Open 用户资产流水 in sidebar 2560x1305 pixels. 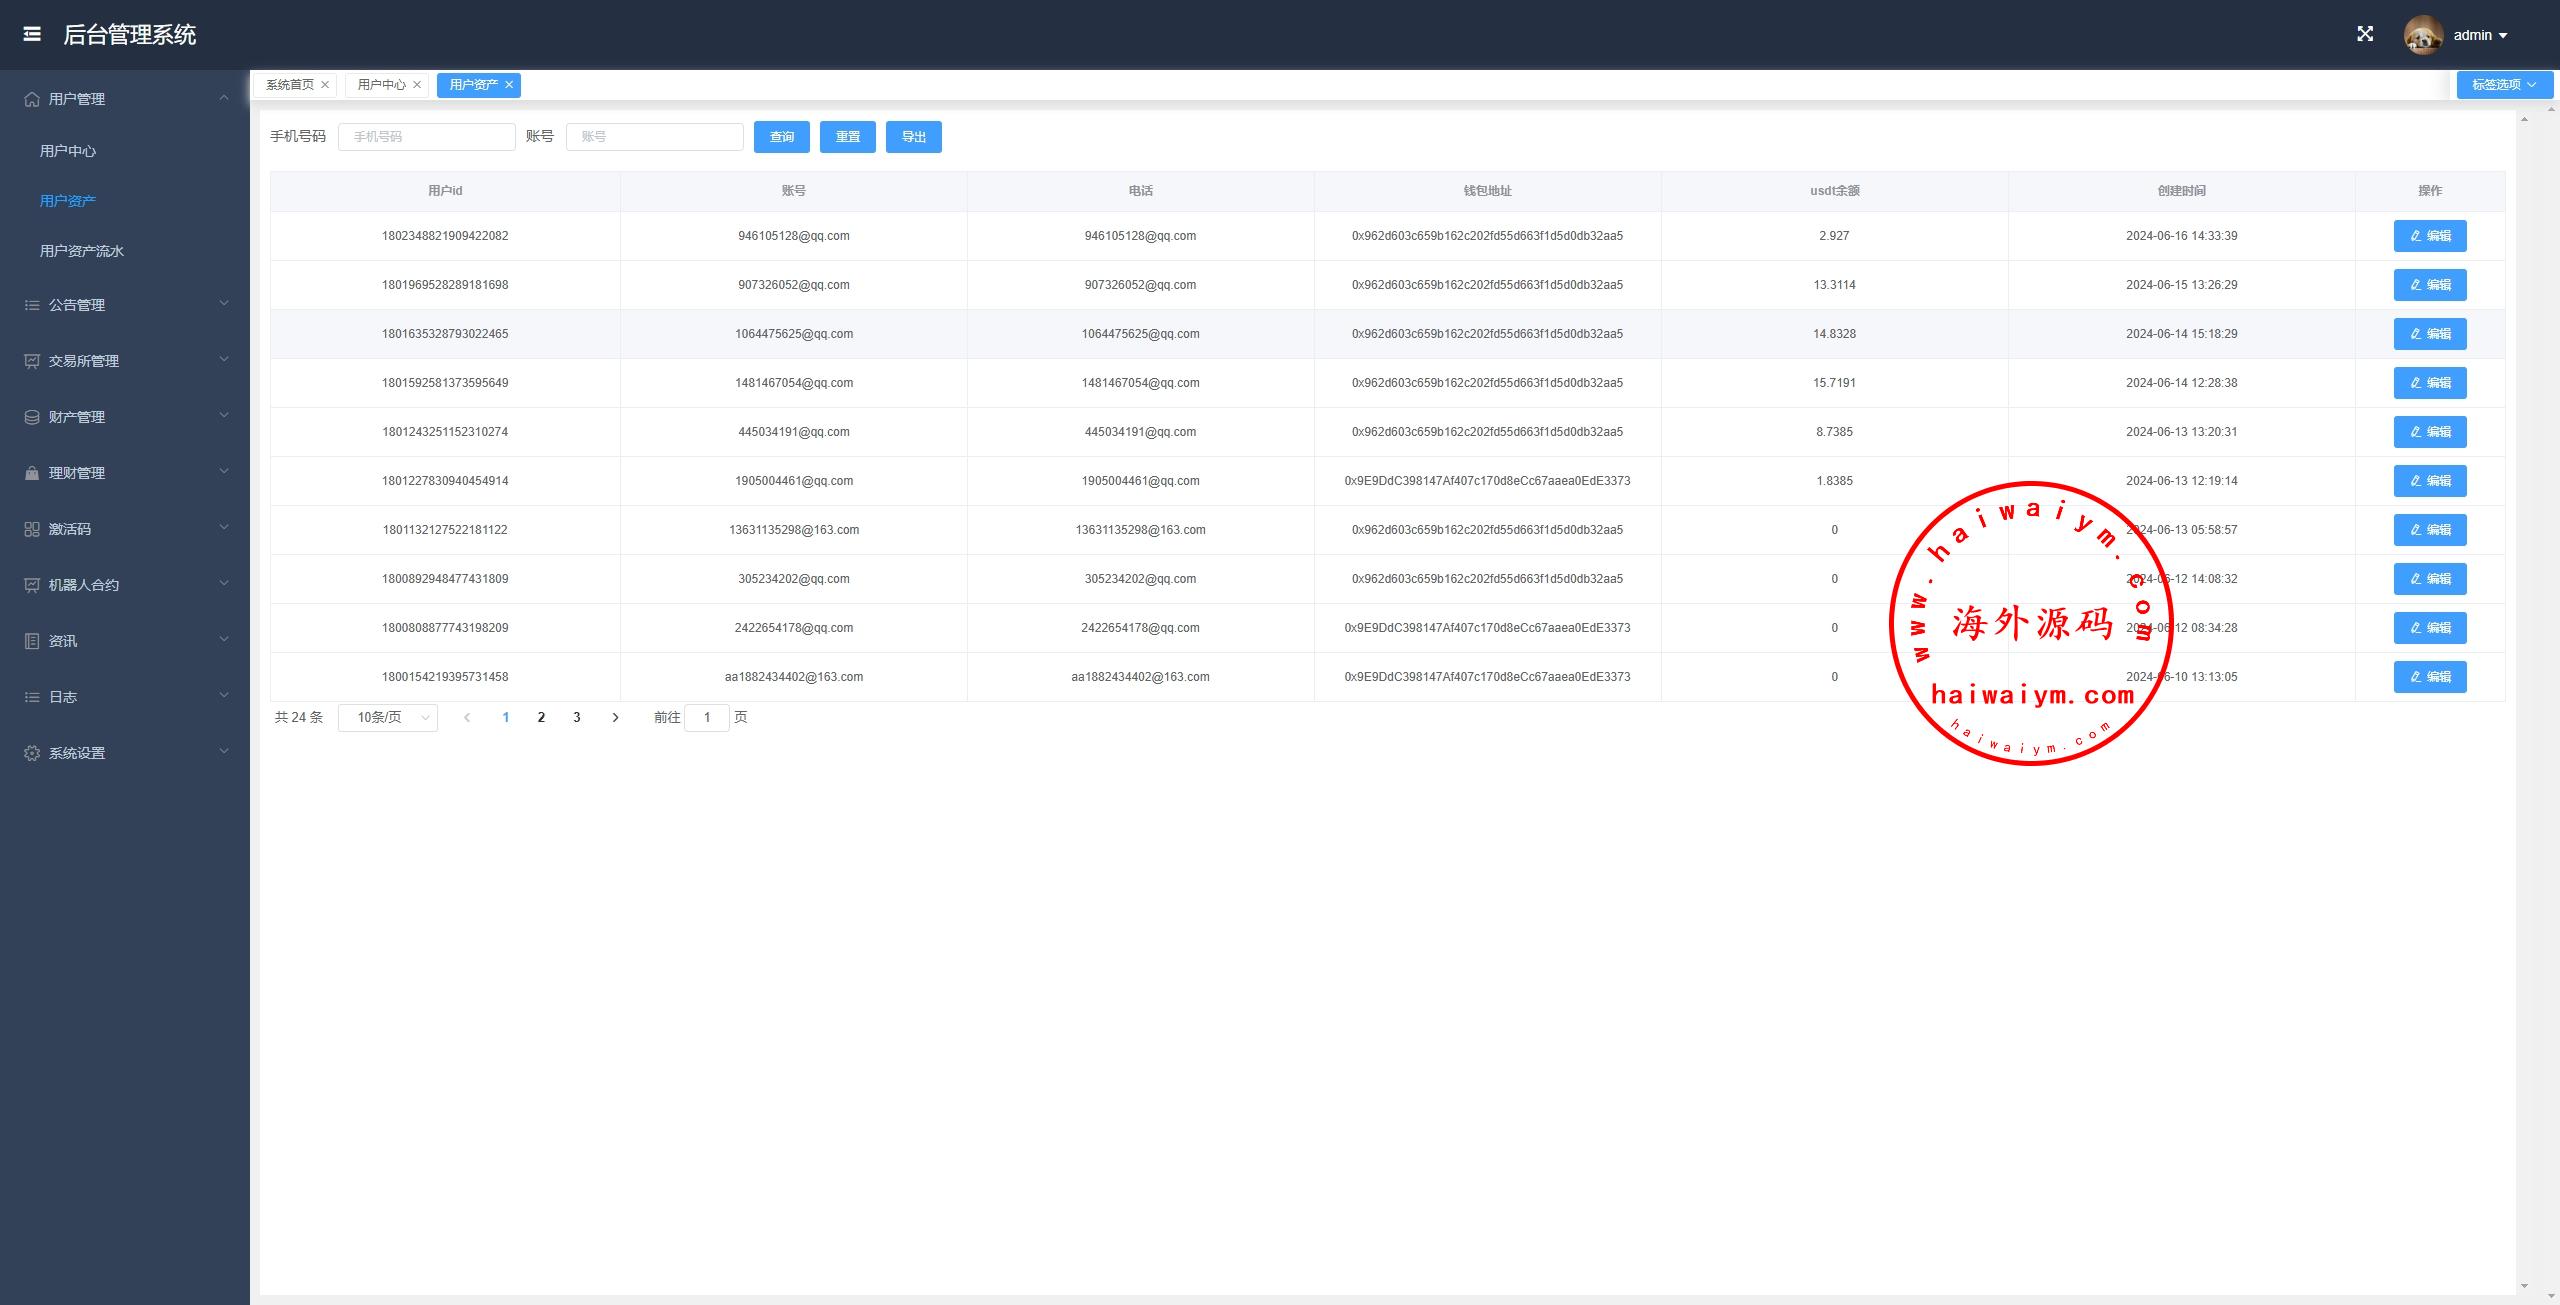coord(82,251)
